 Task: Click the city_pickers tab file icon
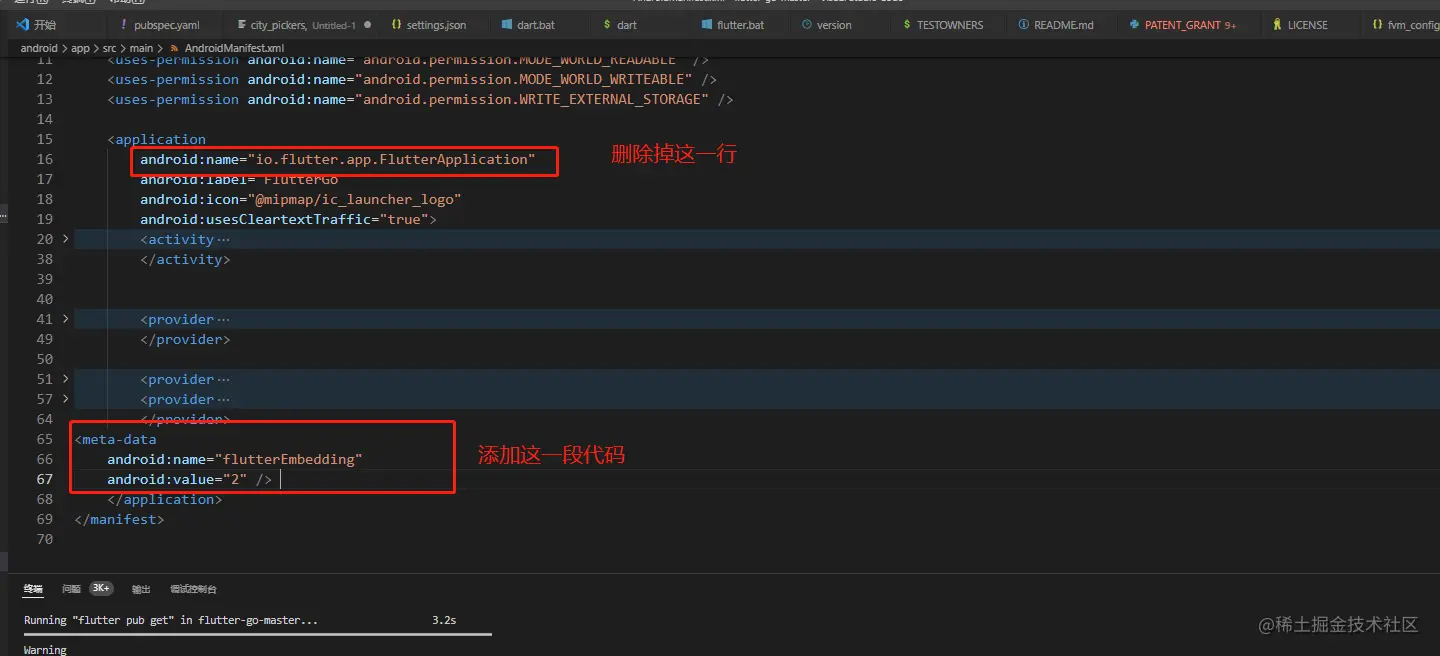click(241, 25)
